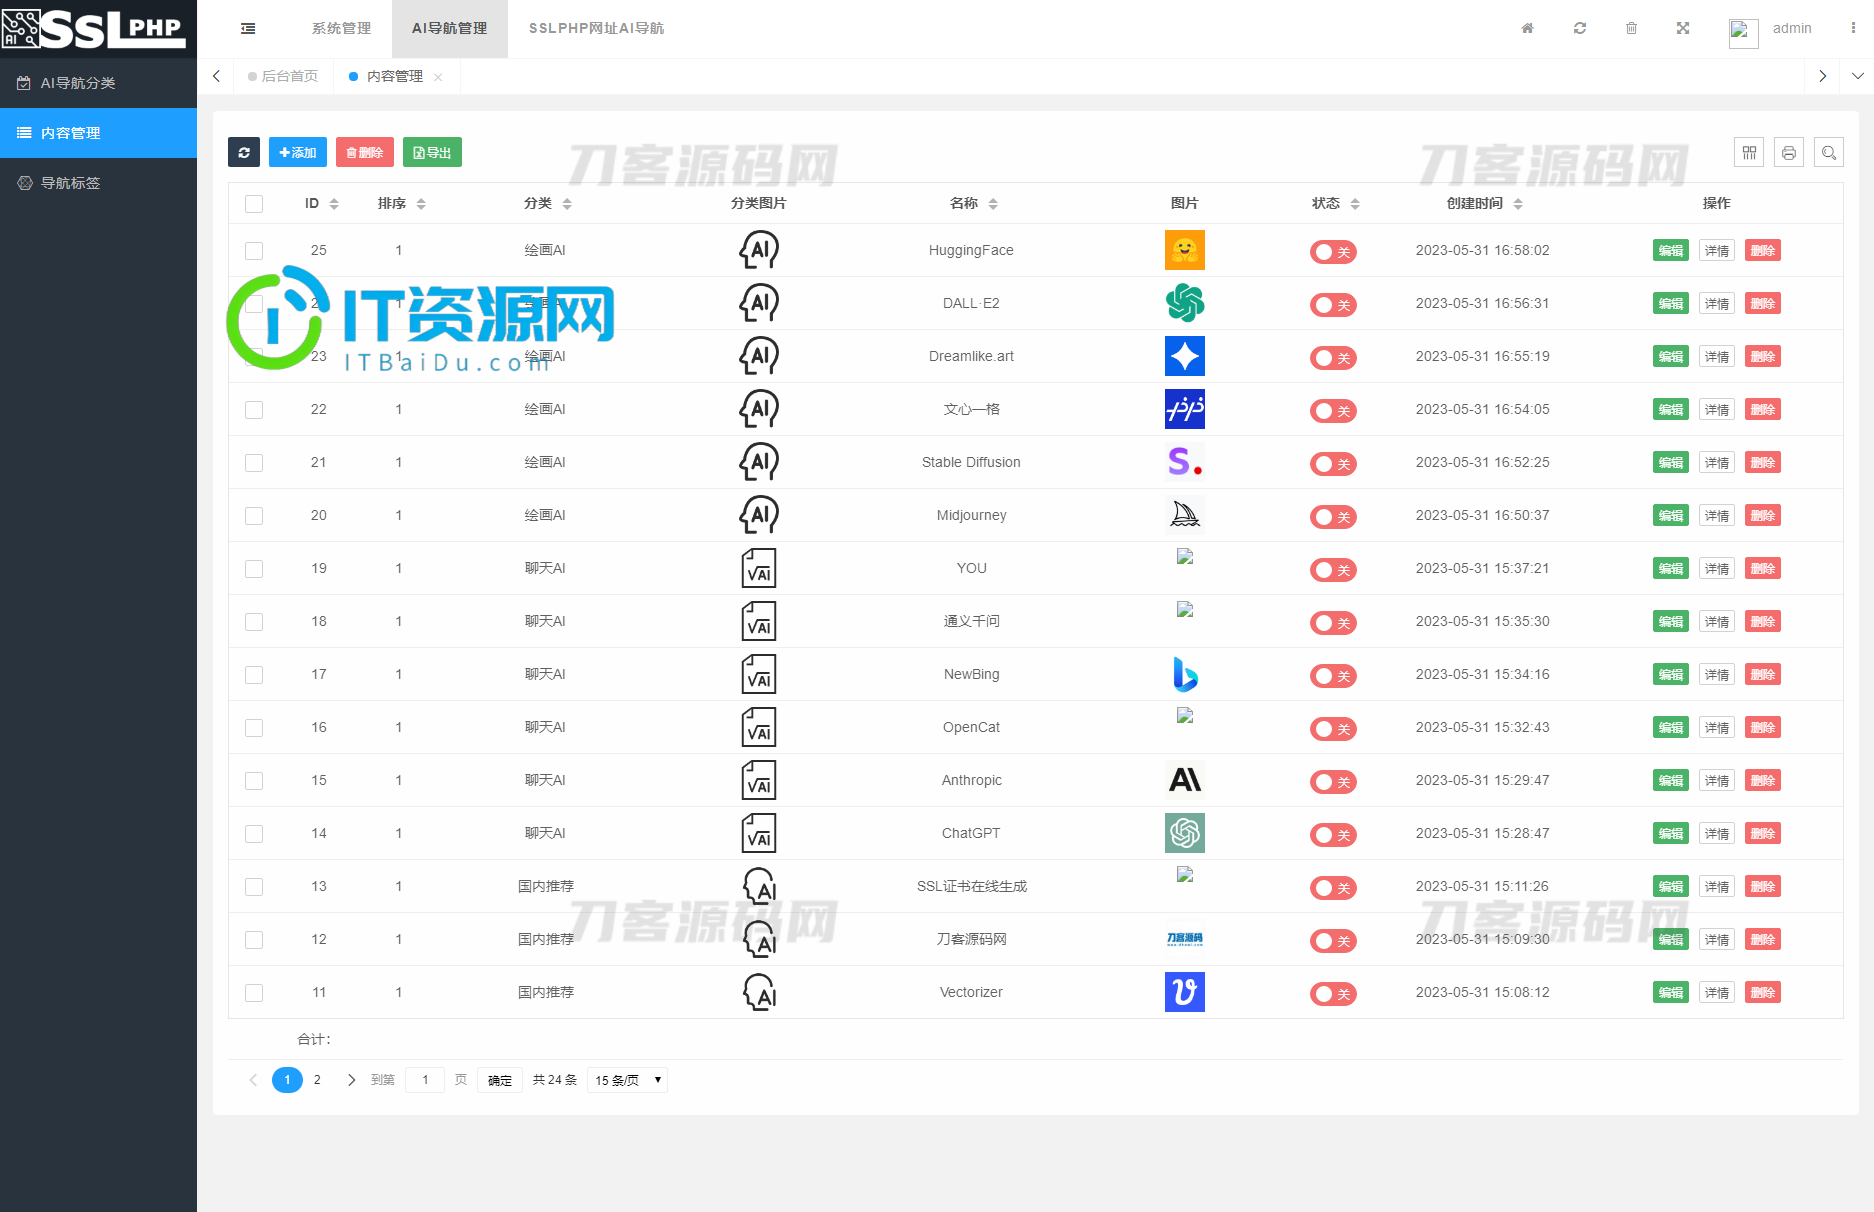Click the Midjourney sailboat thumbnail
This screenshot has width=1874, height=1212.
coord(1184,515)
